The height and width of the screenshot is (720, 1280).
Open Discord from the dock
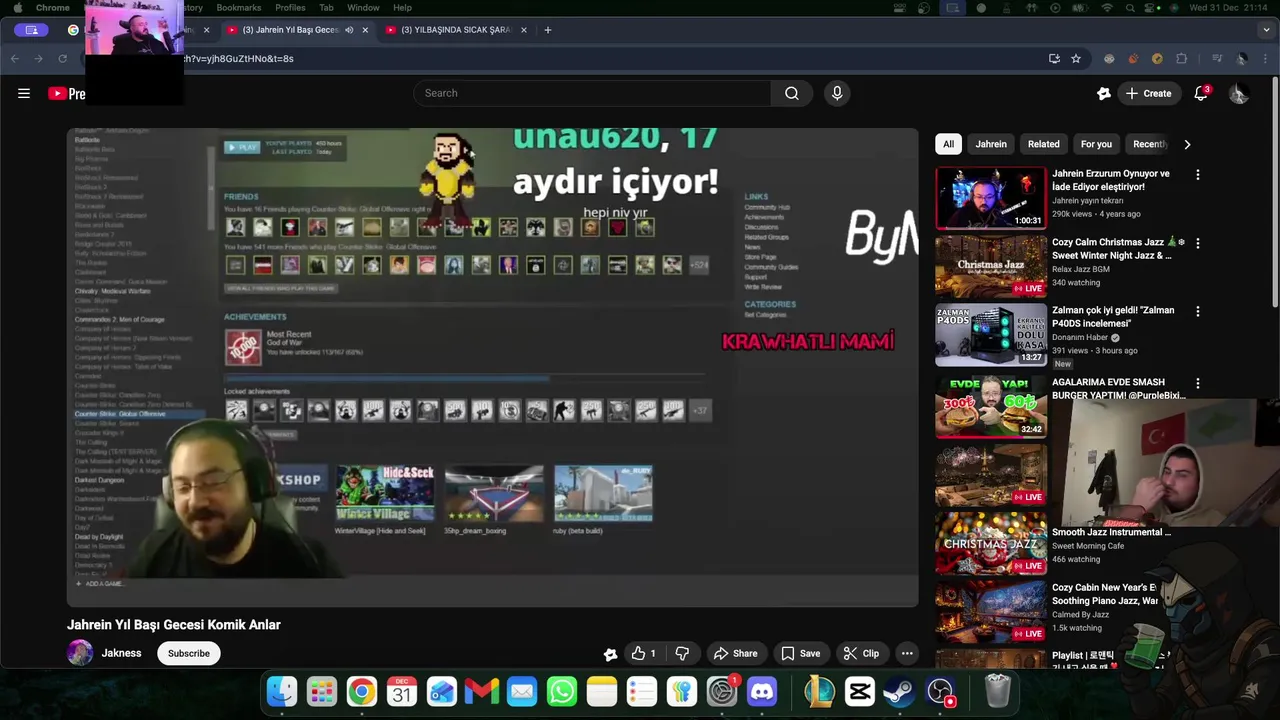click(x=762, y=691)
